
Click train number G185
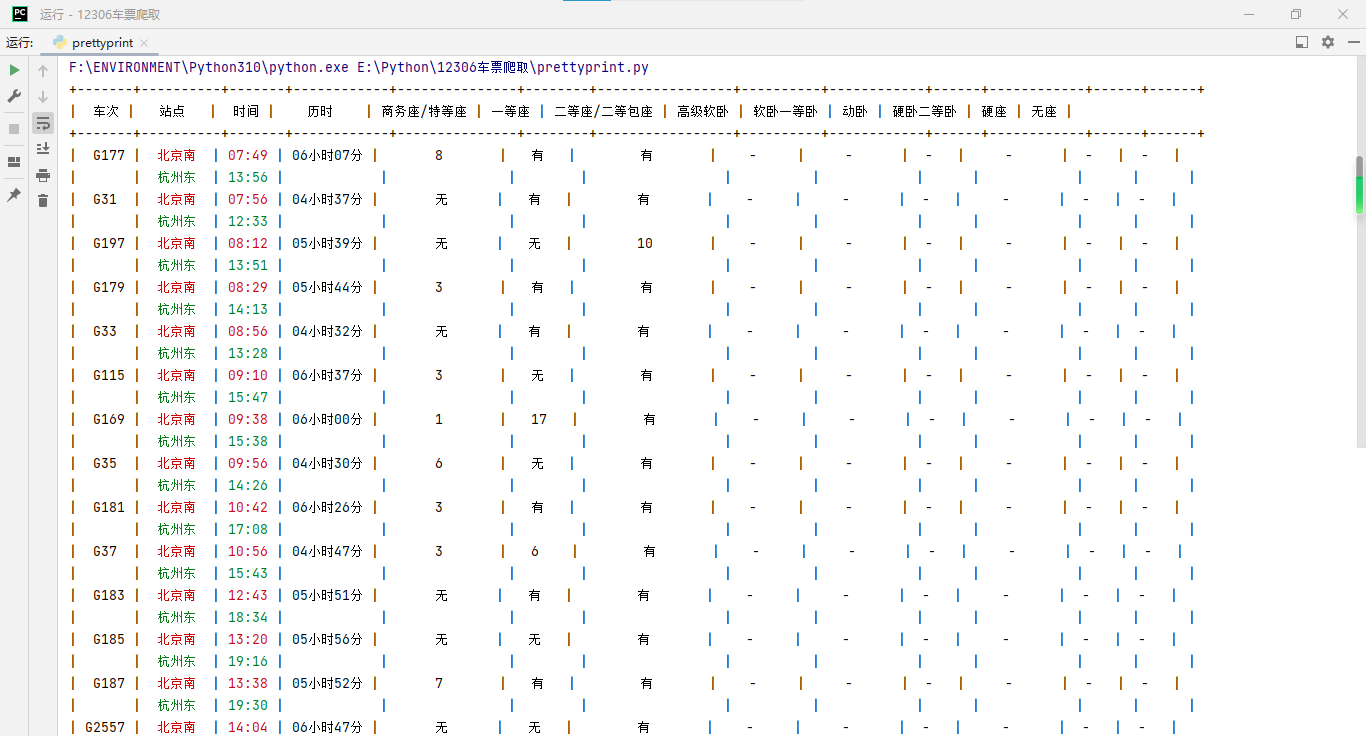pyautogui.click(x=109, y=639)
